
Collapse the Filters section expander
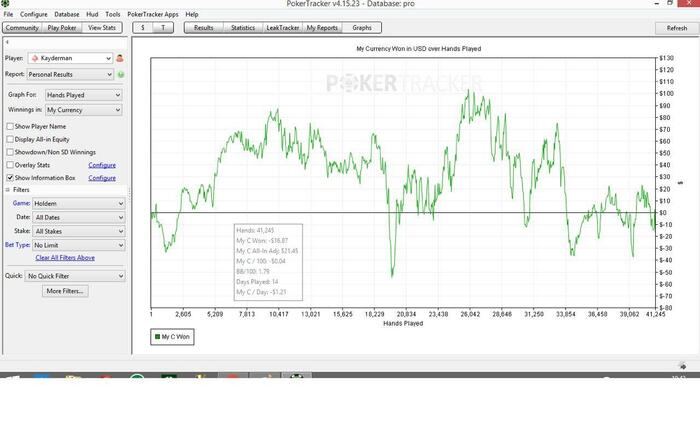click(7, 190)
